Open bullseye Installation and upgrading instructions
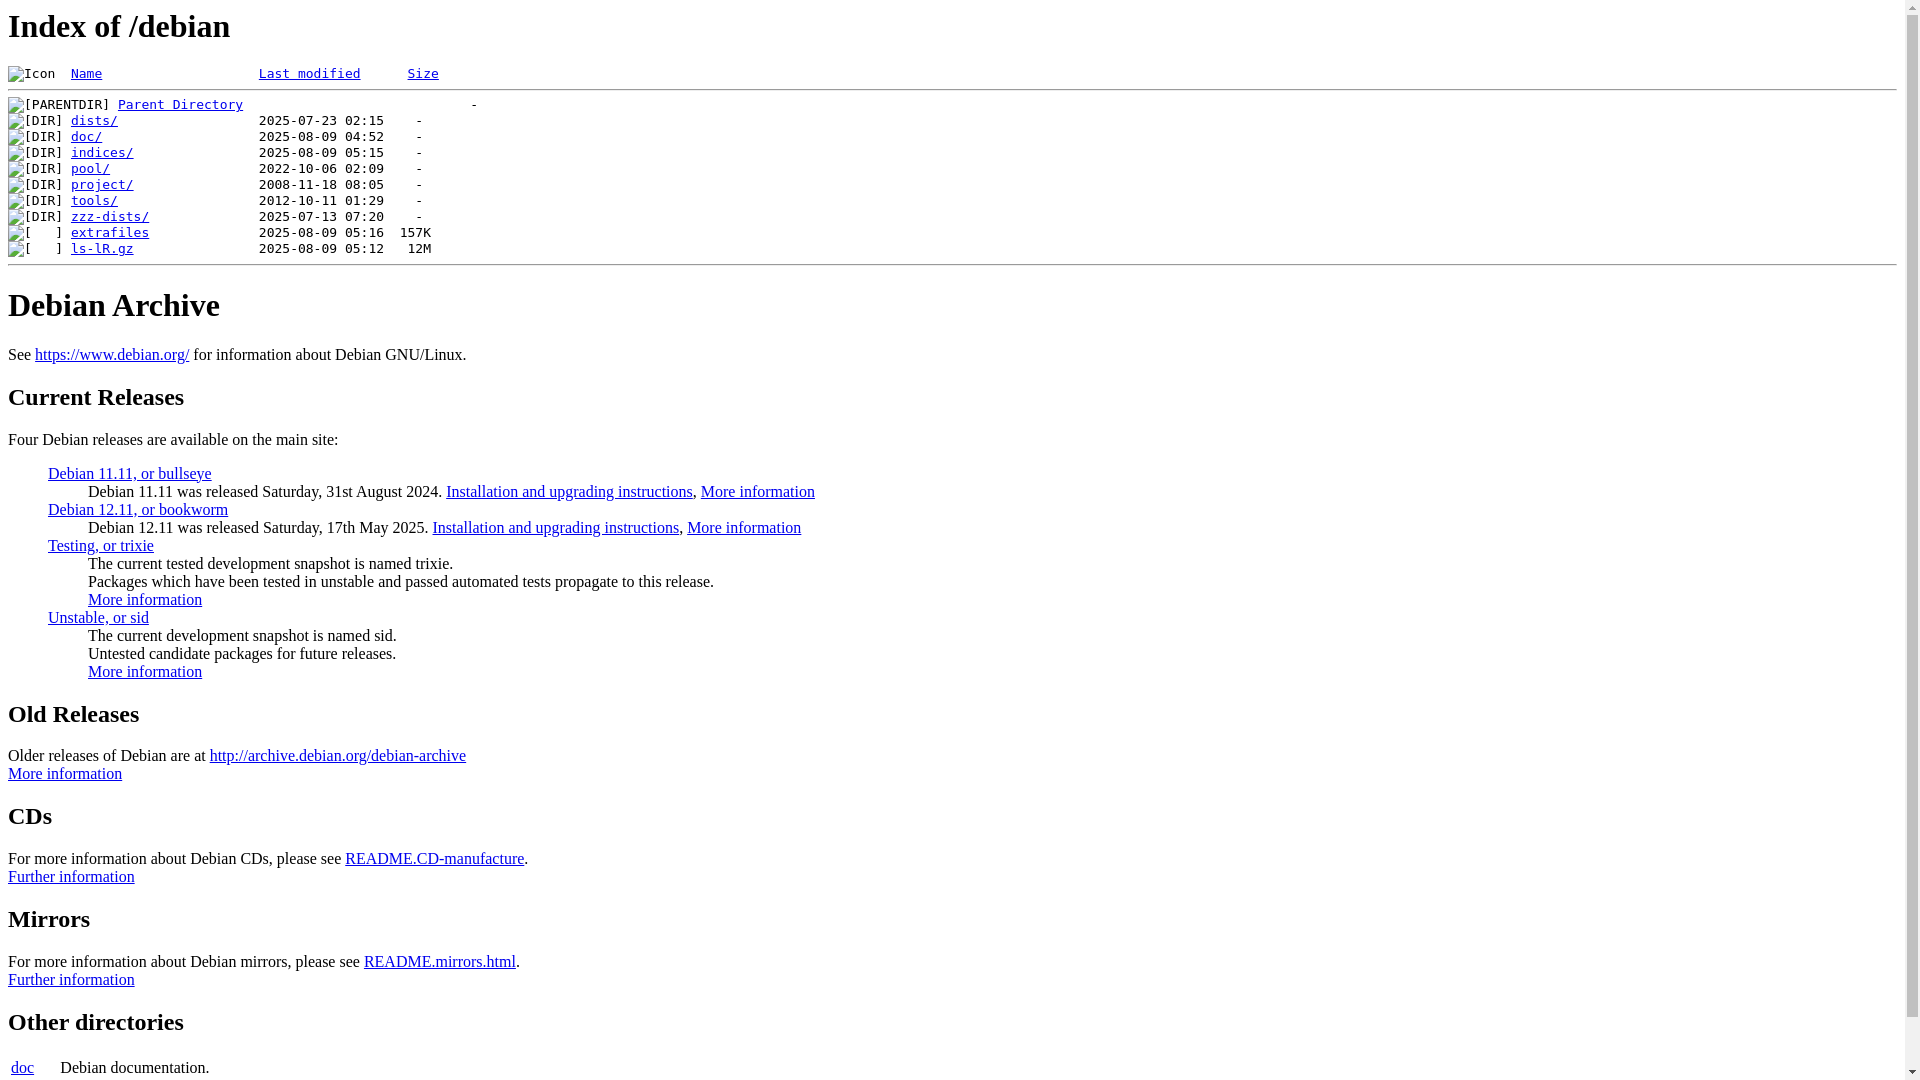This screenshot has height=1080, width=1920. tap(569, 492)
